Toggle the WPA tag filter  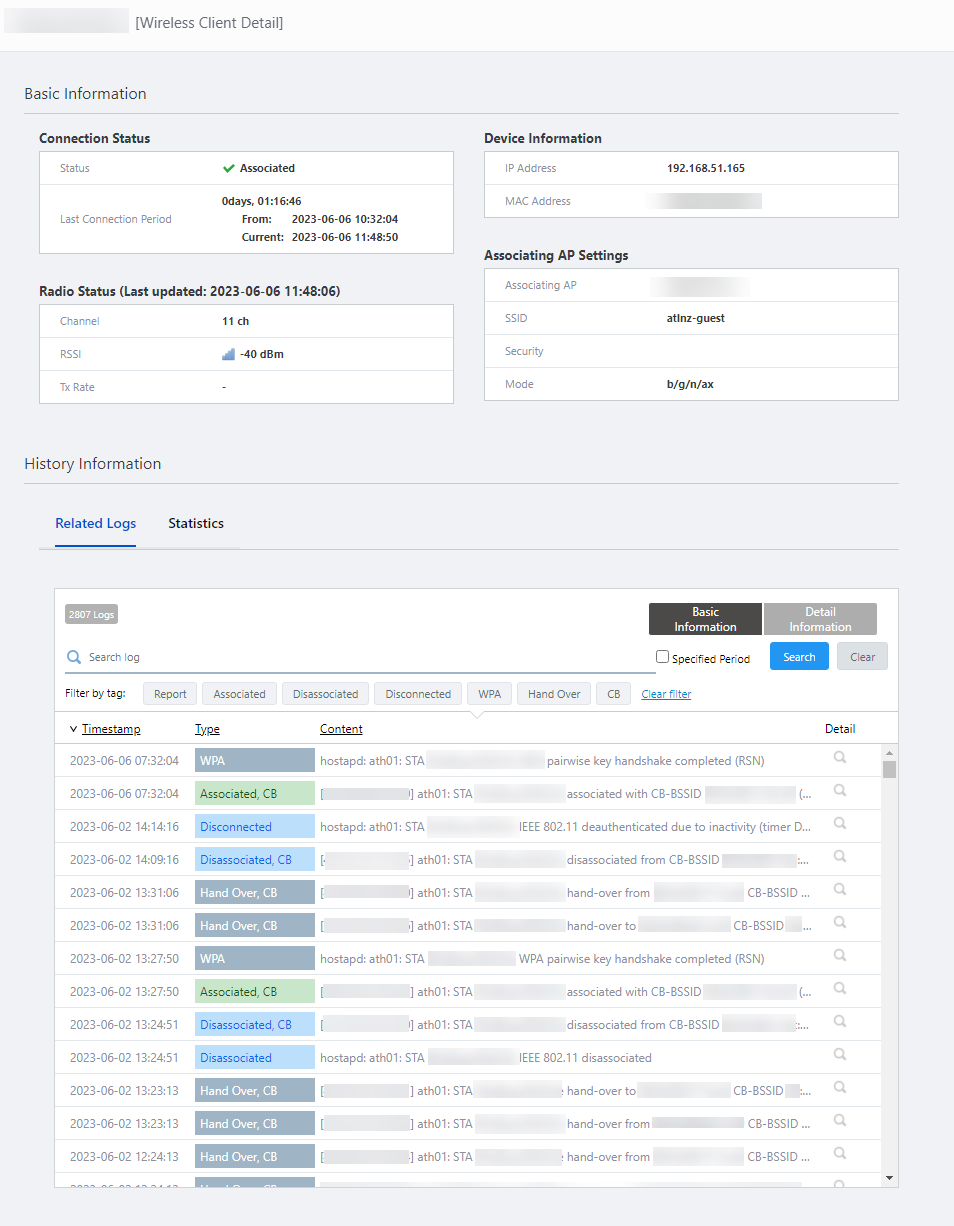tap(489, 694)
